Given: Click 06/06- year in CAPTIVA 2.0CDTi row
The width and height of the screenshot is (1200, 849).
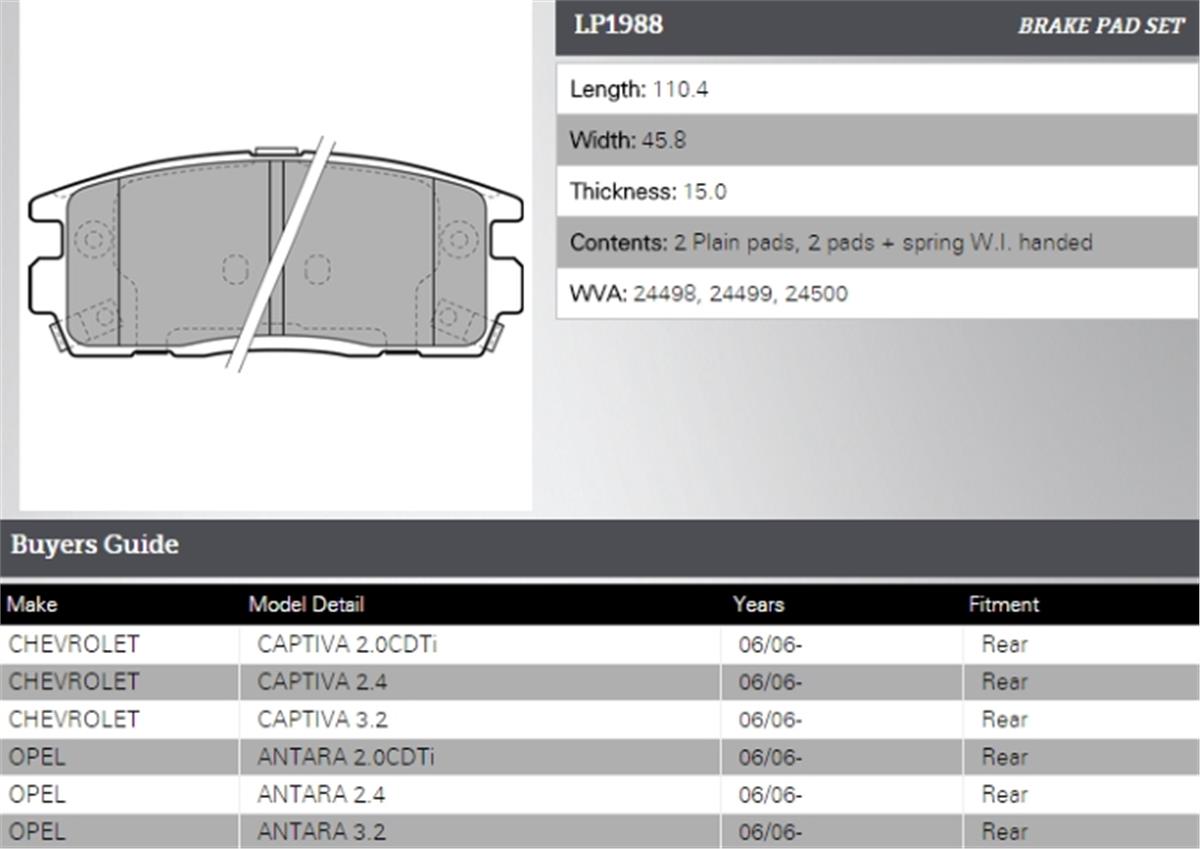Looking at the screenshot, I should pyautogui.click(x=771, y=645).
